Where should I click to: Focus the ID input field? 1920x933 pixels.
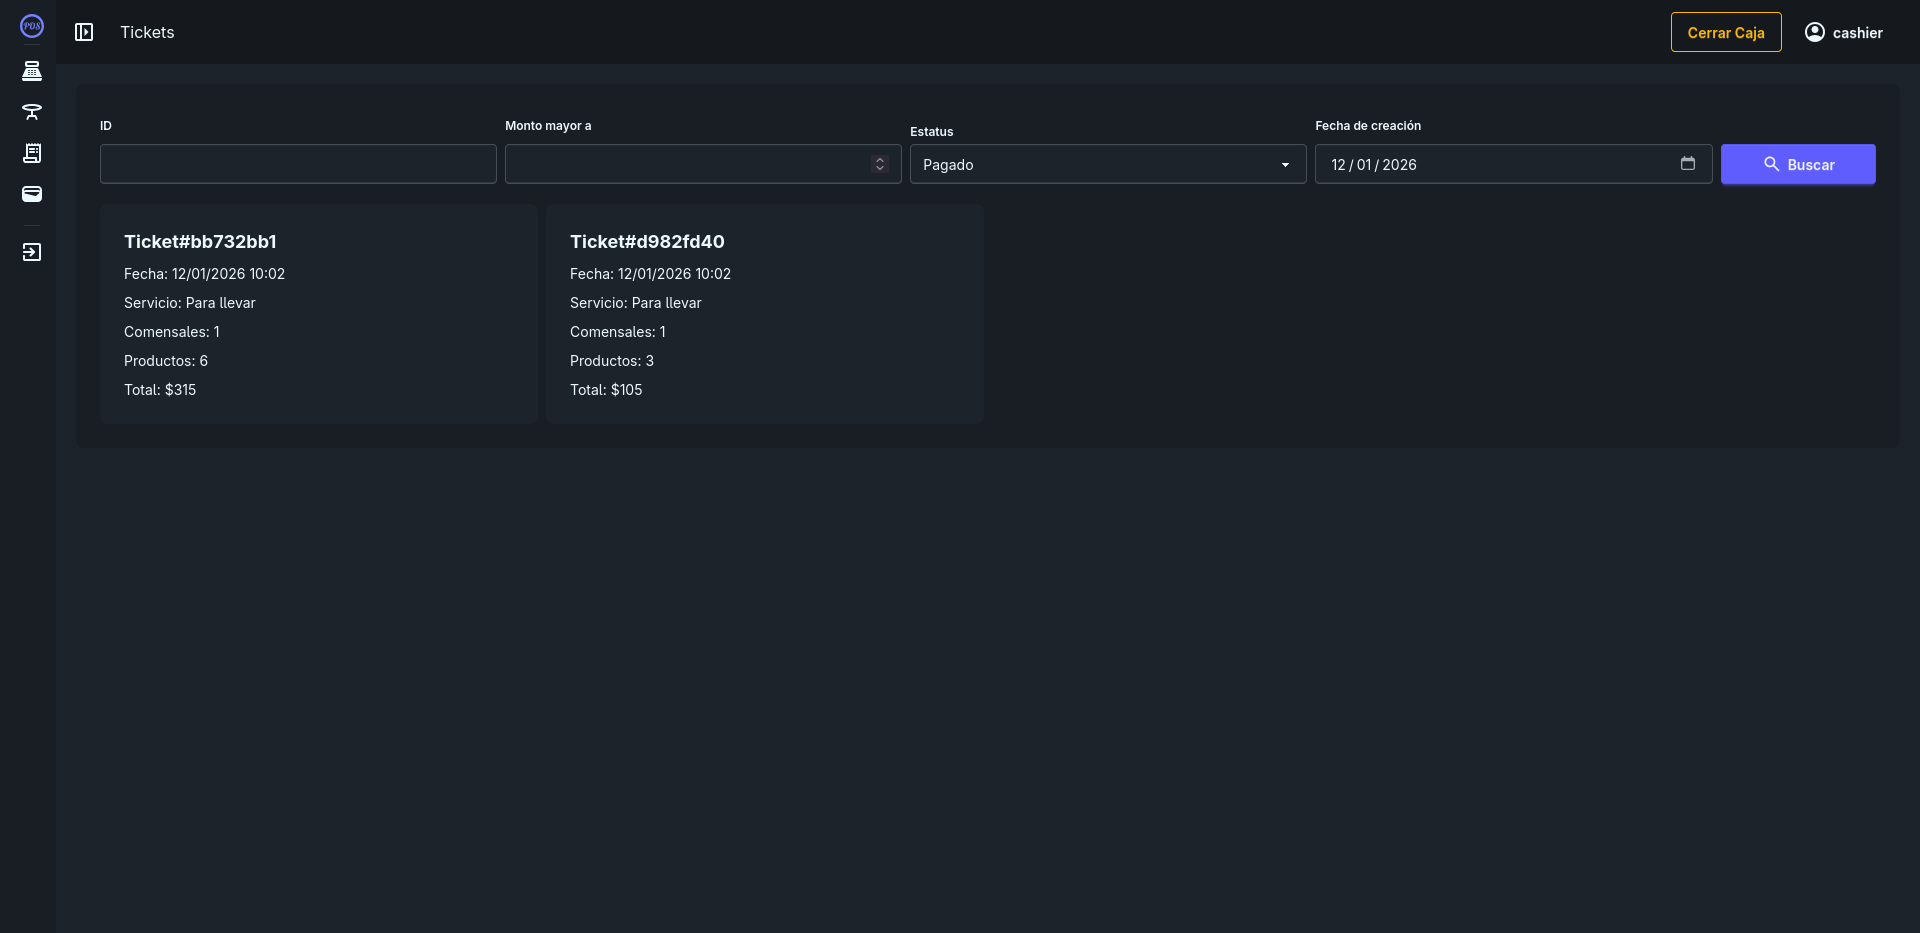pos(298,164)
